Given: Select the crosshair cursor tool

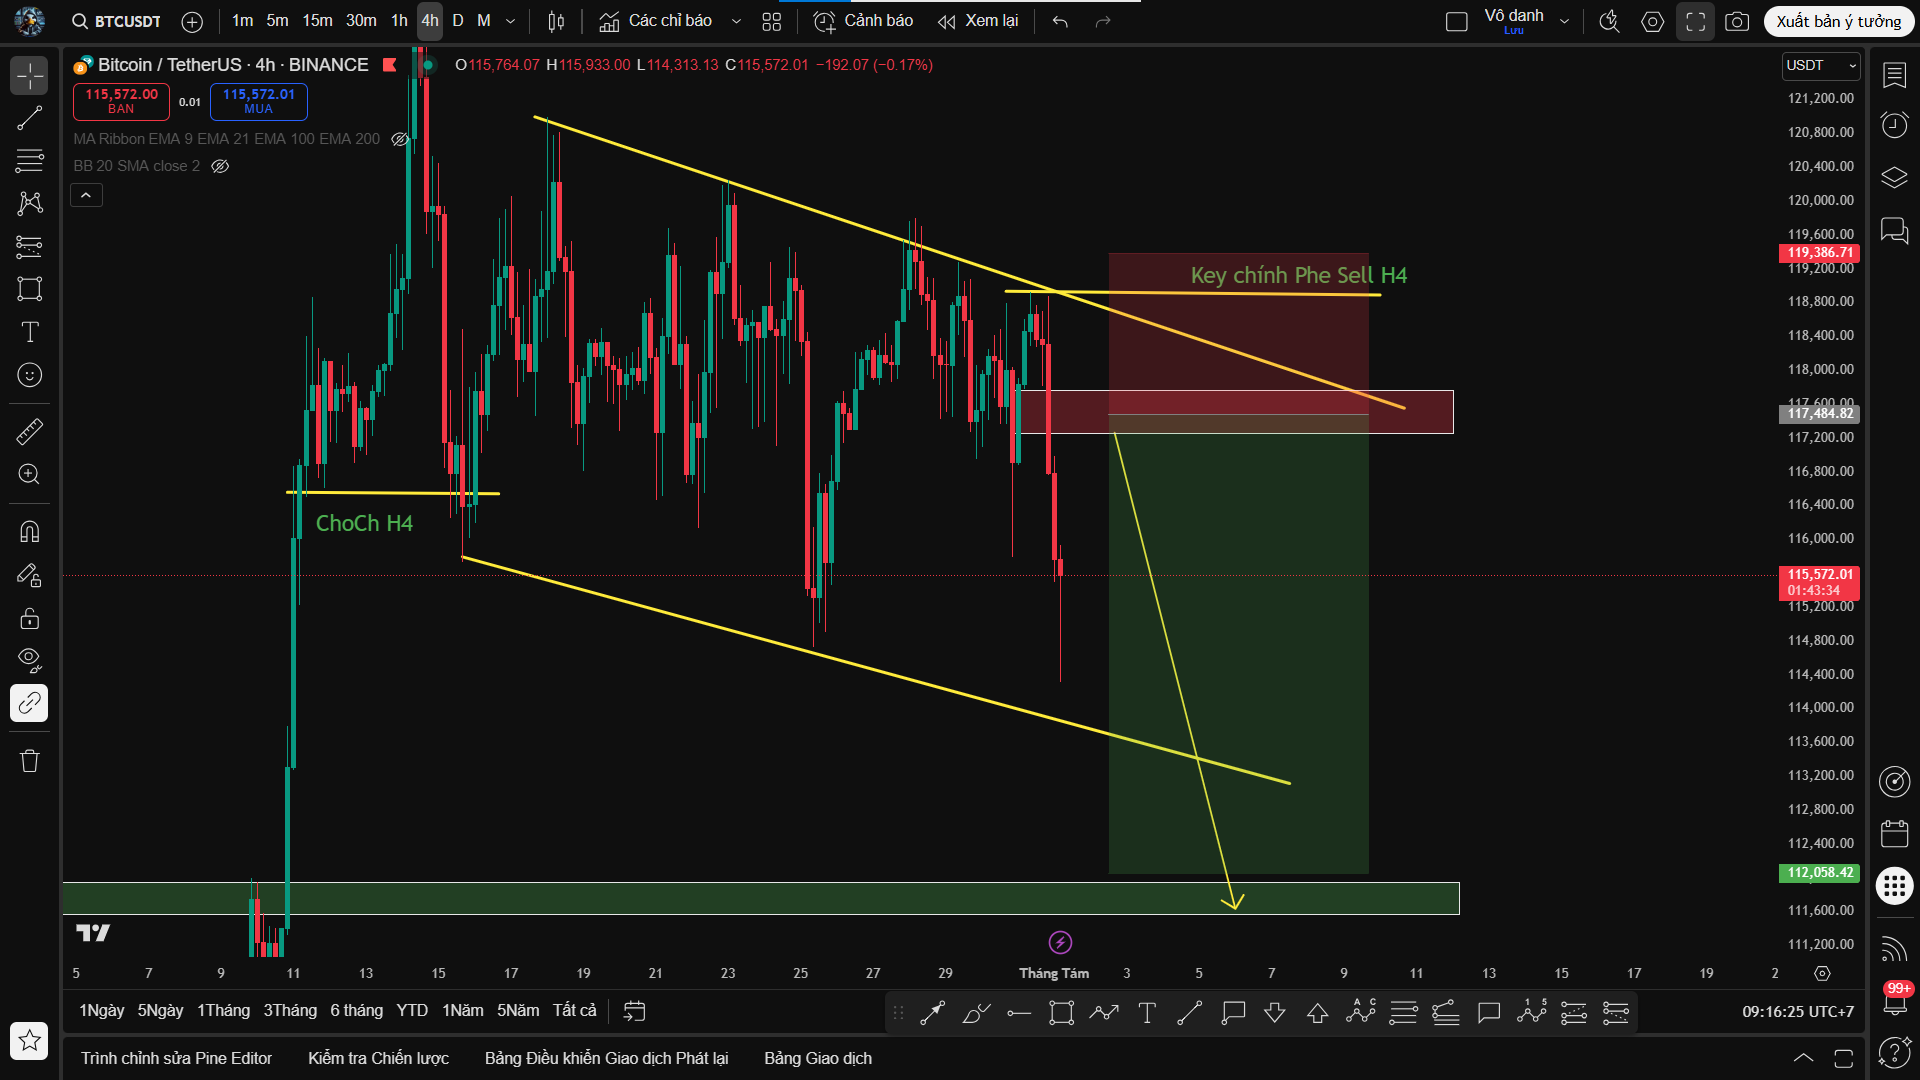Looking at the screenshot, I should coord(30,76).
